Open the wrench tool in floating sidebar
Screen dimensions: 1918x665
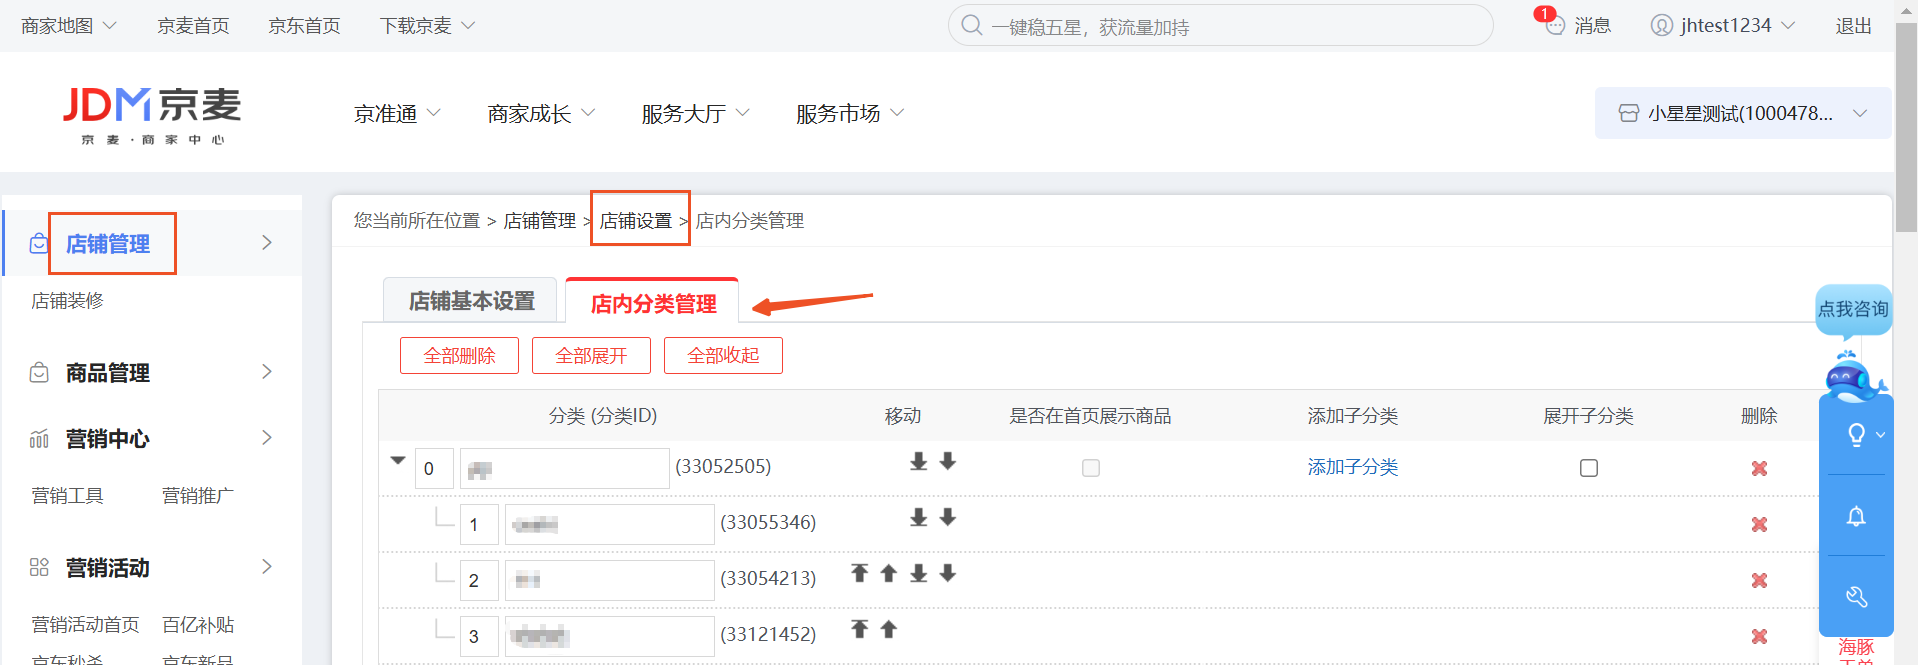[x=1855, y=597]
